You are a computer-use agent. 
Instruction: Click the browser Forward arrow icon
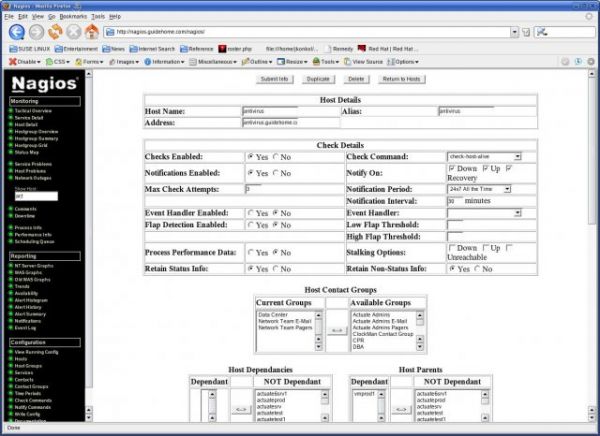point(38,32)
